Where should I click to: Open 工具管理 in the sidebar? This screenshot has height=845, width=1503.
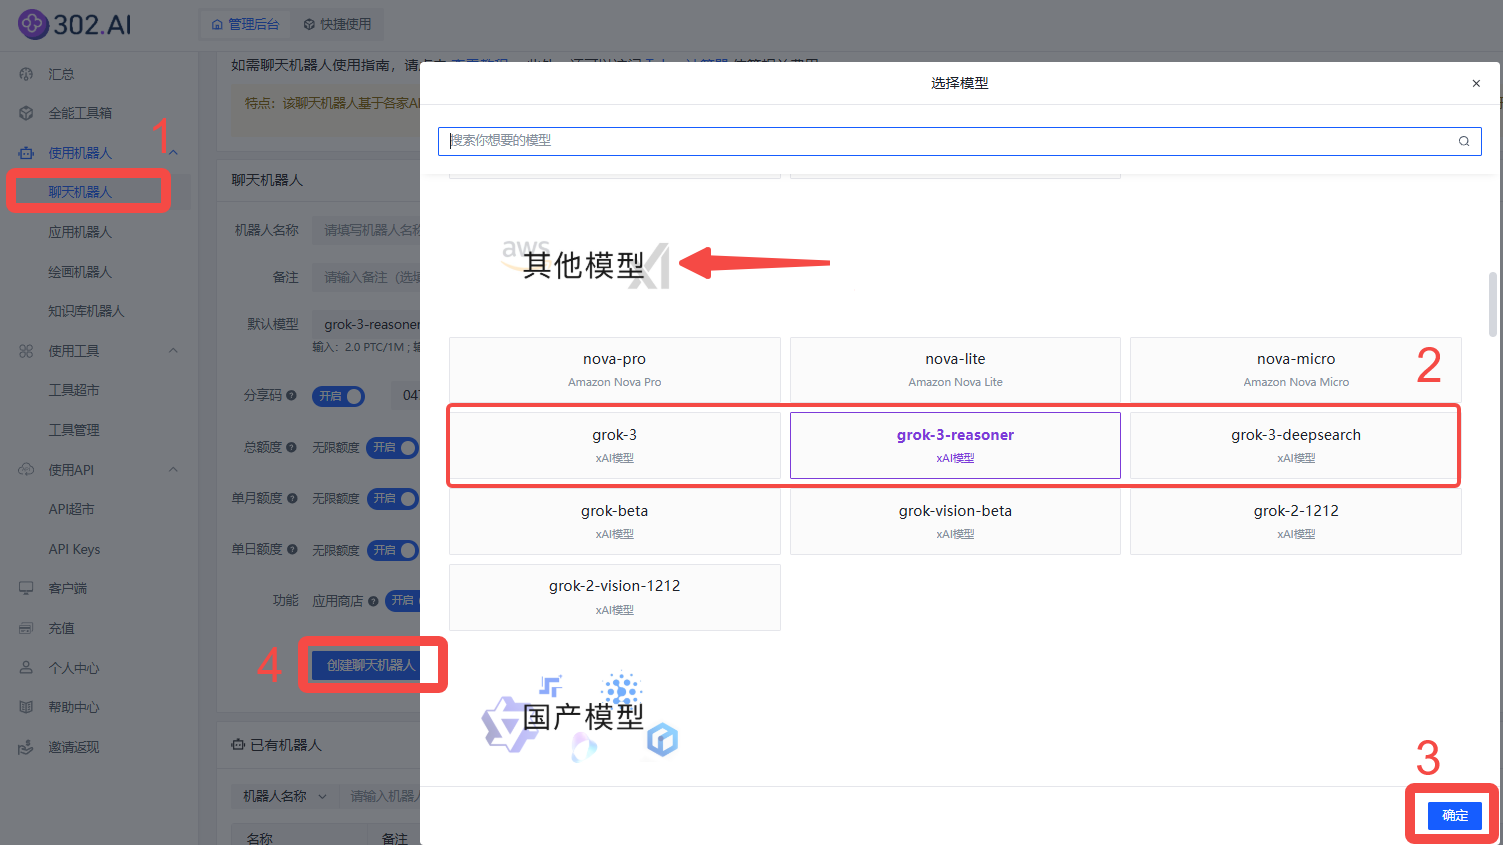(74, 430)
